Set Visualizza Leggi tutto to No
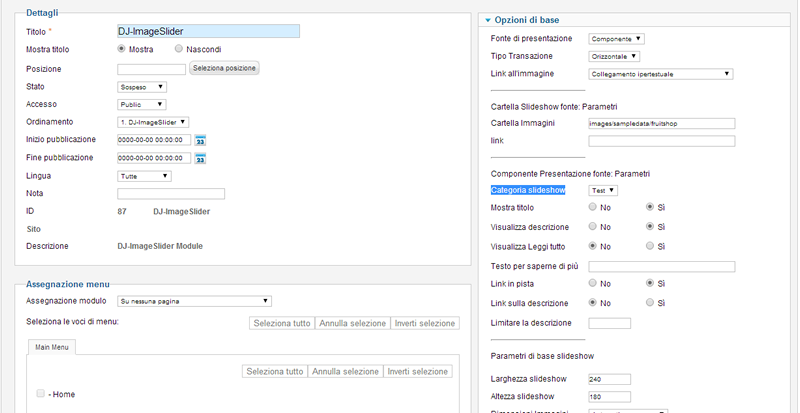The height and width of the screenshot is (413, 800). [x=592, y=246]
